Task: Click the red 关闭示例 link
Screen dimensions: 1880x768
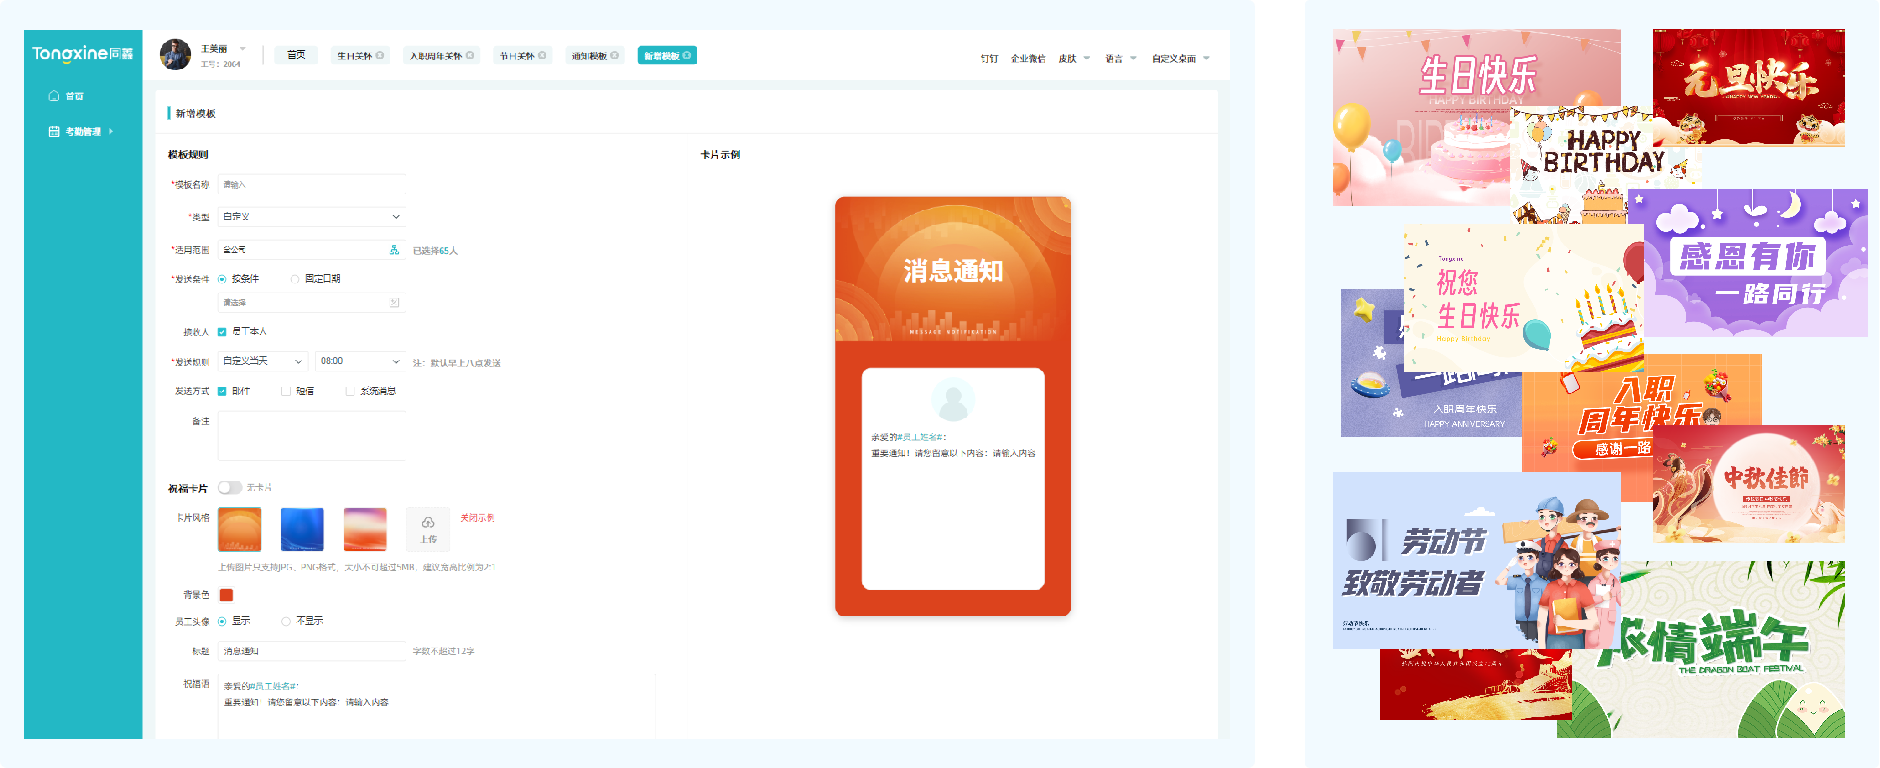Action: pos(477,518)
